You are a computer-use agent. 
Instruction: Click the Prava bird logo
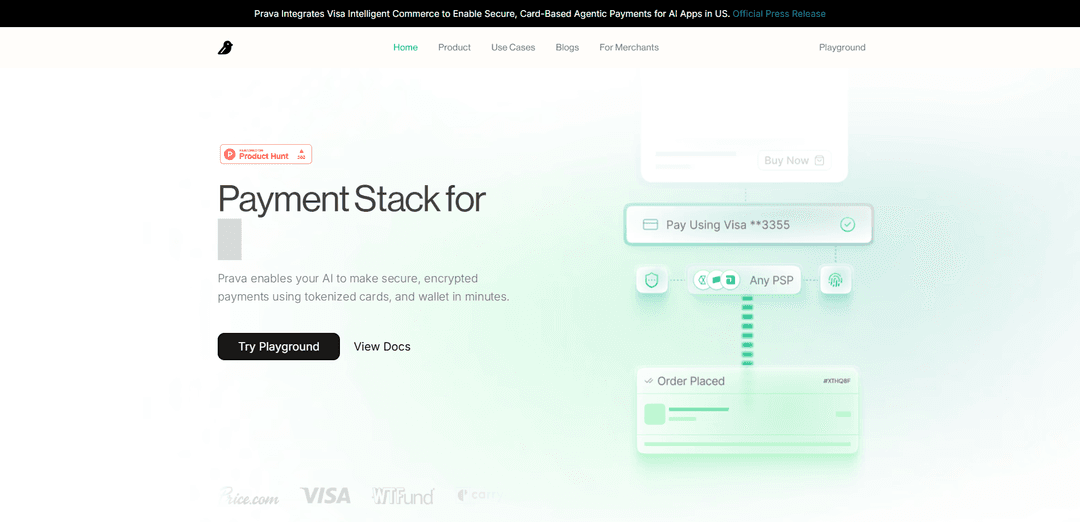[225, 48]
